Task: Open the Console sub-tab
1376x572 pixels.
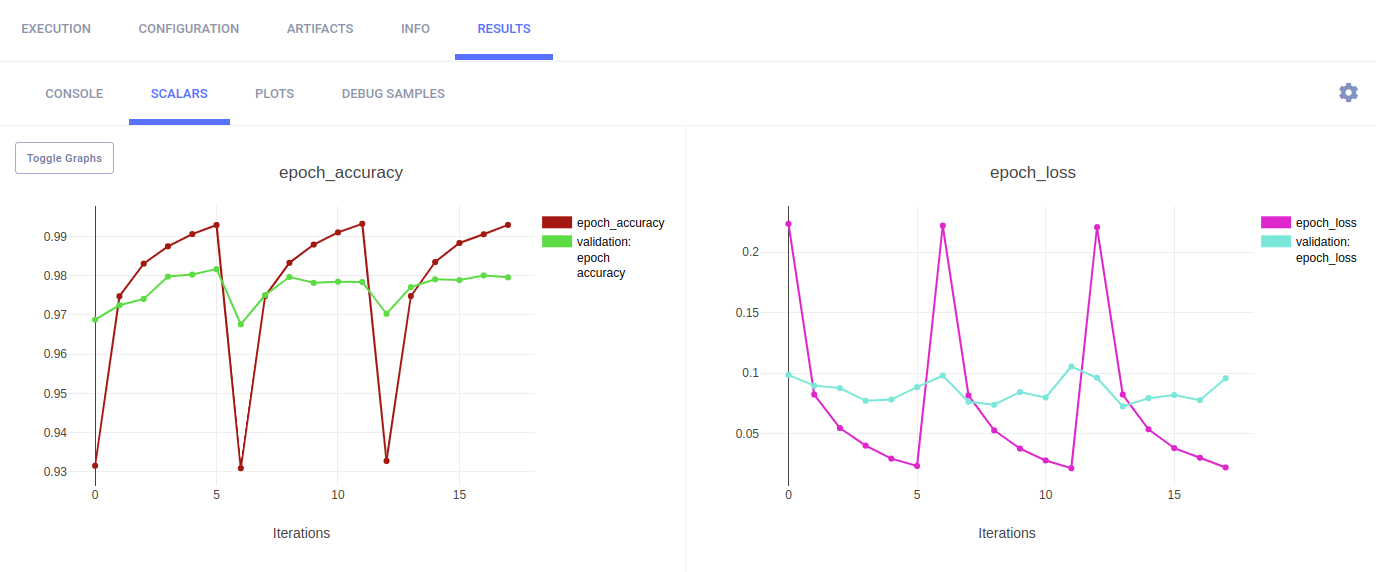Action: (x=74, y=94)
